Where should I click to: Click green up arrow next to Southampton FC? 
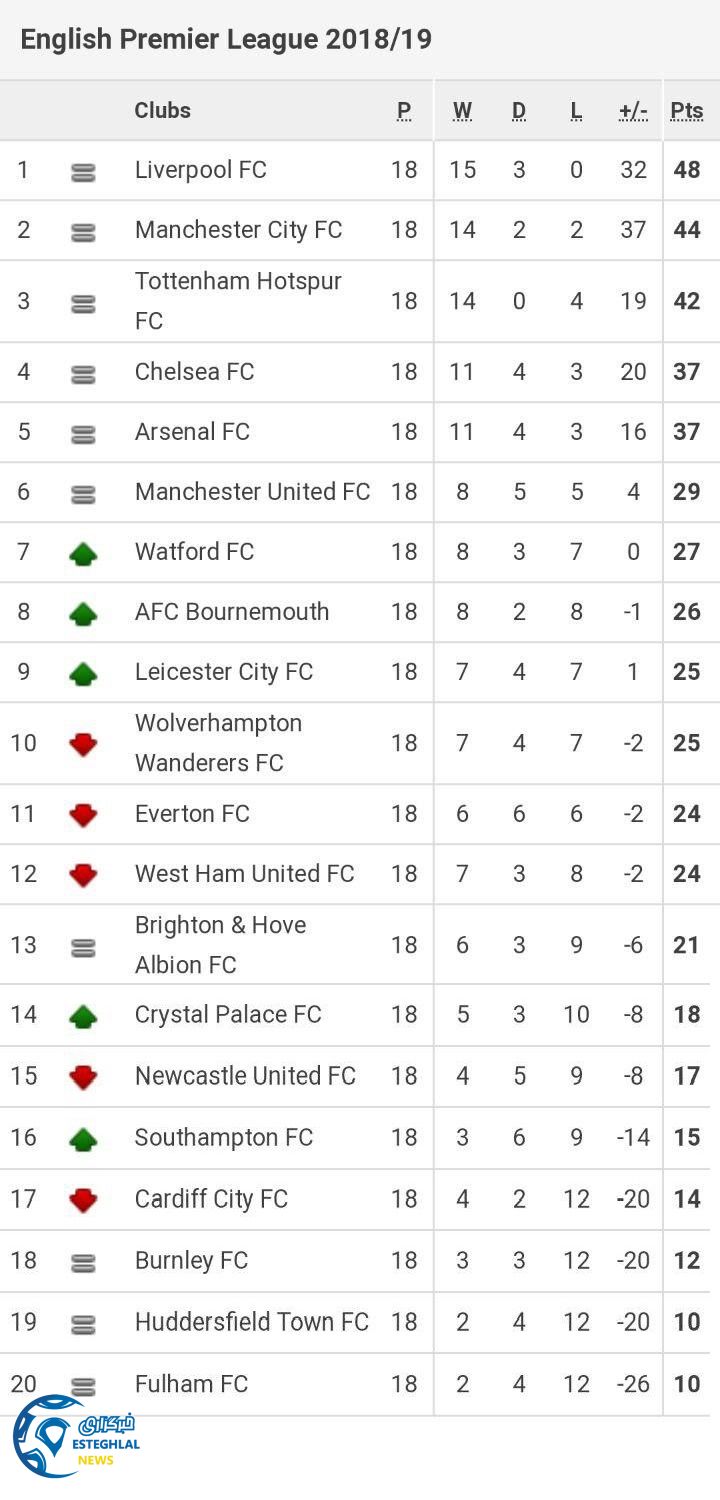pyautogui.click(x=83, y=1138)
